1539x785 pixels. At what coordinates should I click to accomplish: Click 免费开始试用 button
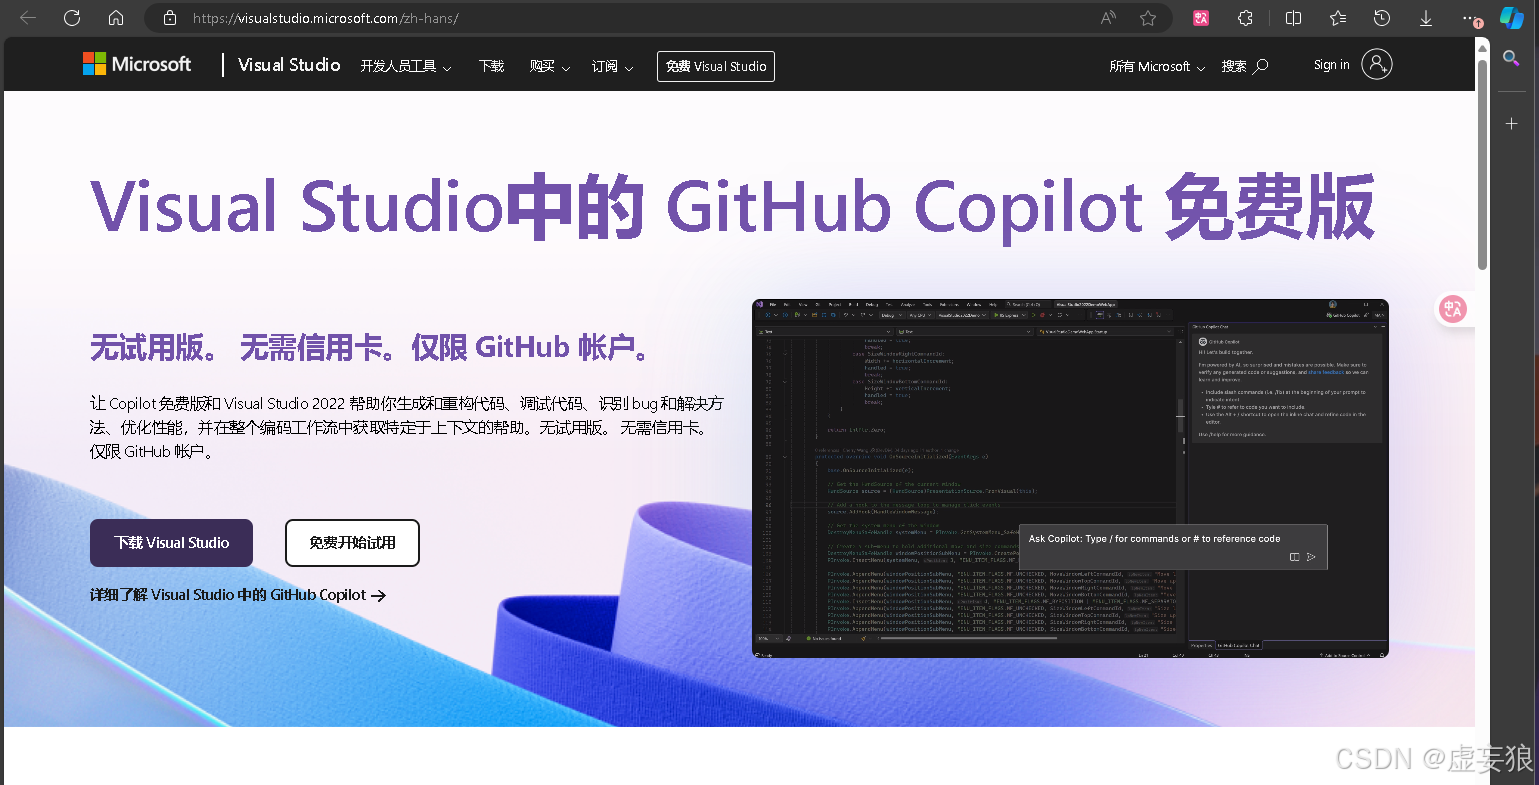(x=352, y=543)
